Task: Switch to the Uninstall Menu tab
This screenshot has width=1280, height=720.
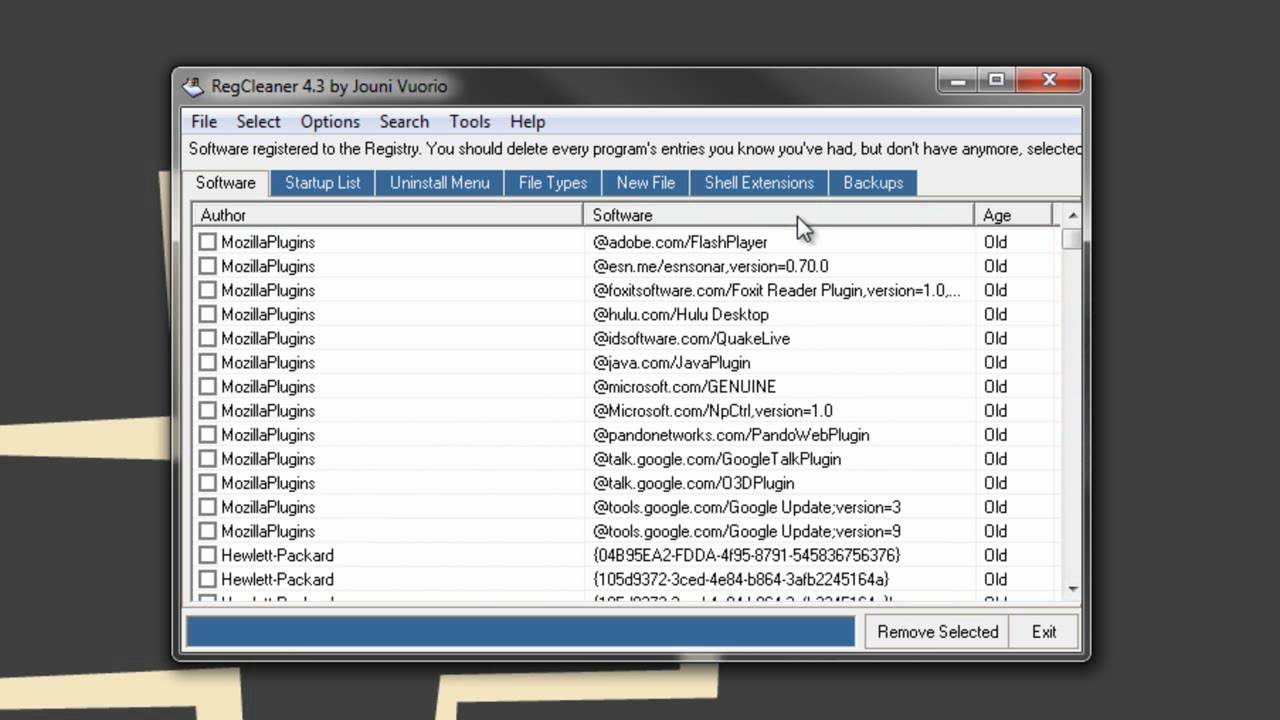Action: (440, 183)
